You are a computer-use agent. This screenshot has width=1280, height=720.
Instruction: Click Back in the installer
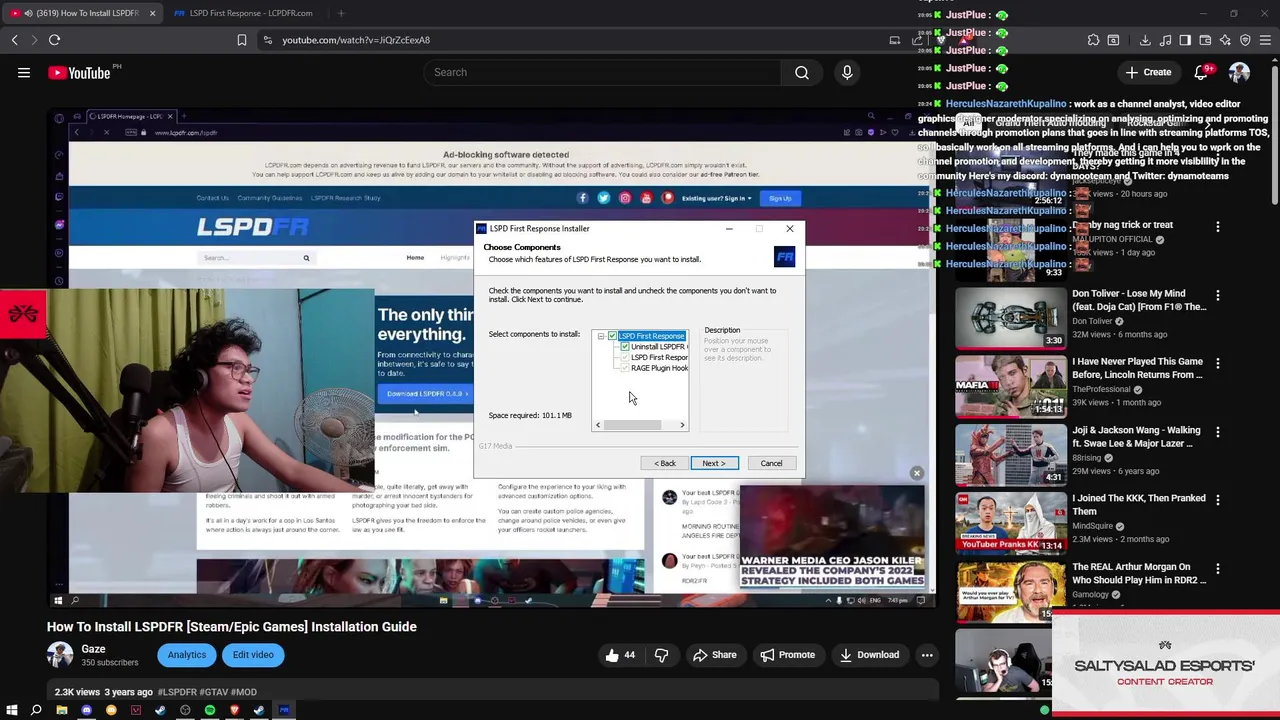665,463
